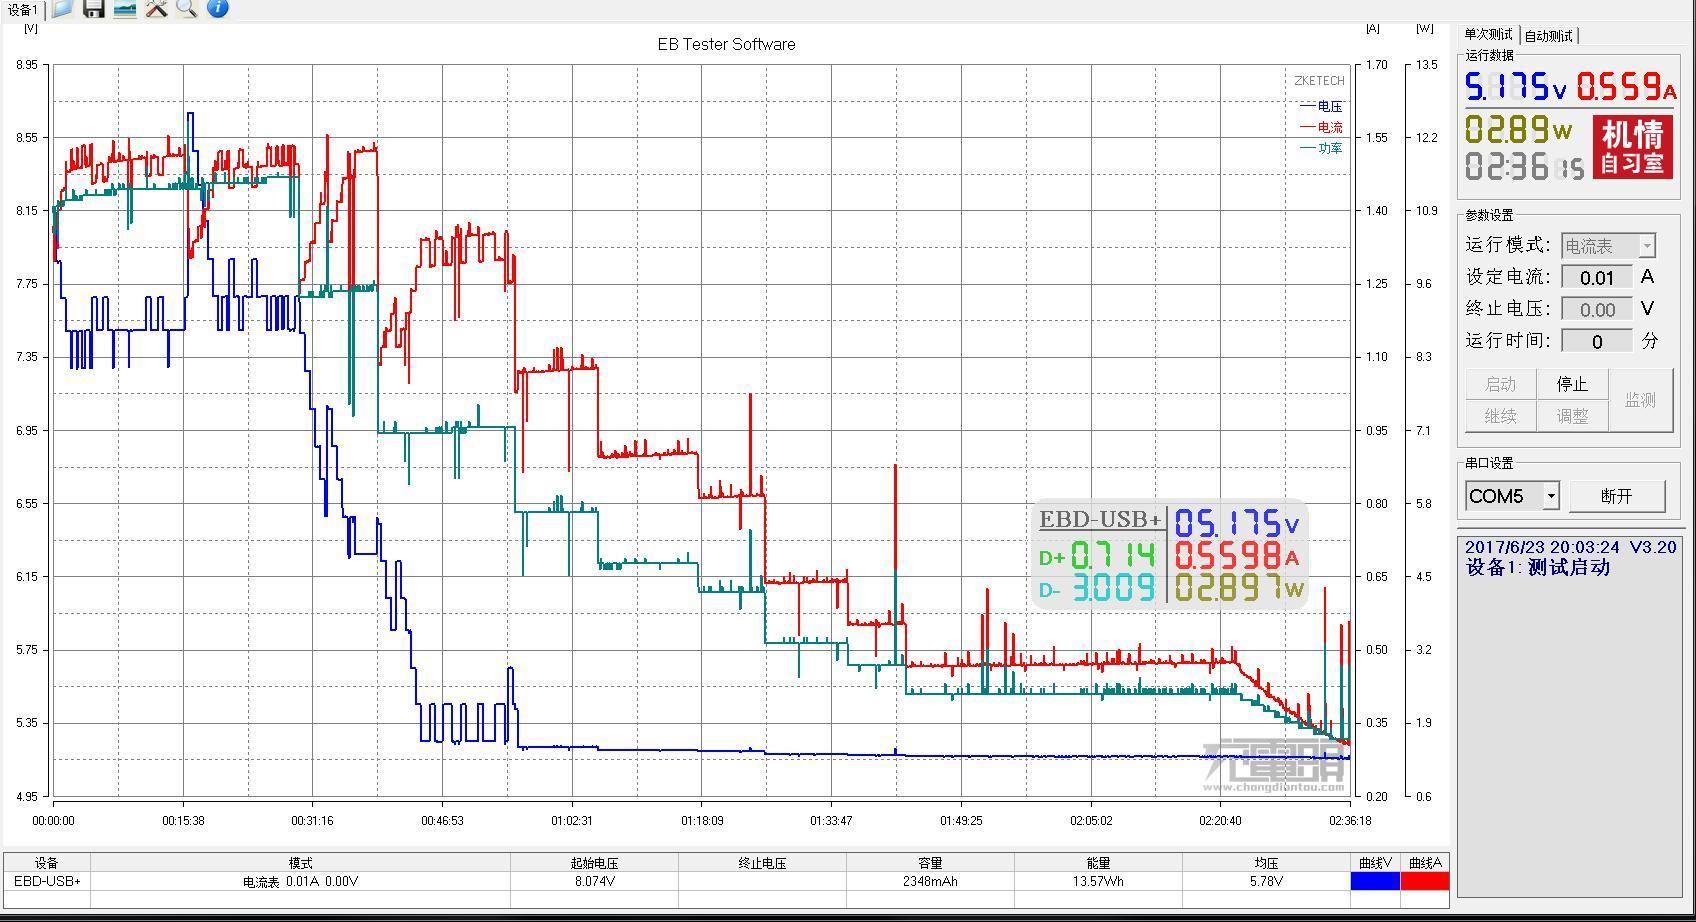Image resolution: width=1696 pixels, height=922 pixels.
Task: Switch to the 自动测试 tab
Action: 1548,36
